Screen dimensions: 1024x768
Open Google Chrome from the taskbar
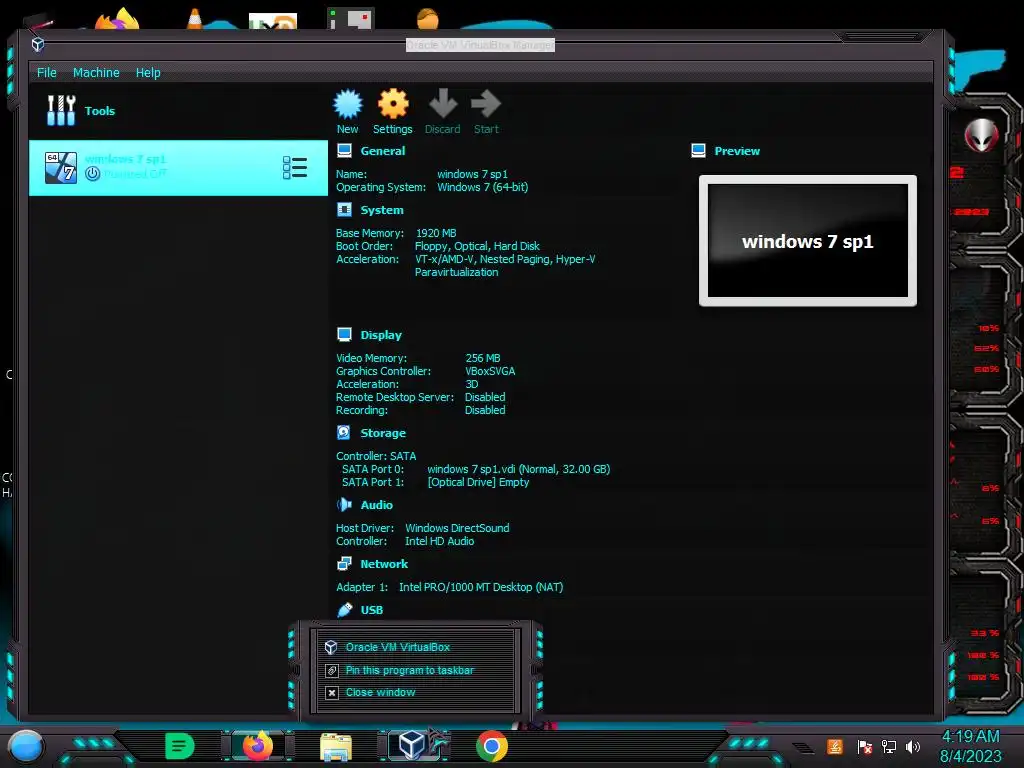(492, 746)
